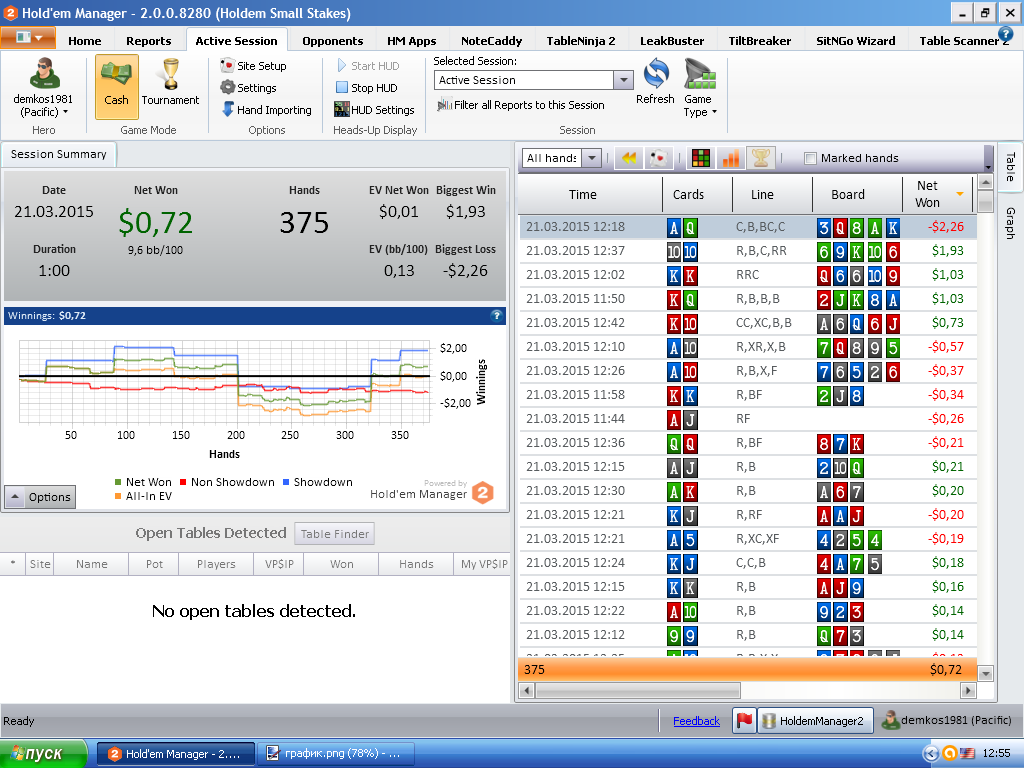The image size is (1024, 768).
Task: Open the Reports tab
Action: pyautogui.click(x=148, y=40)
